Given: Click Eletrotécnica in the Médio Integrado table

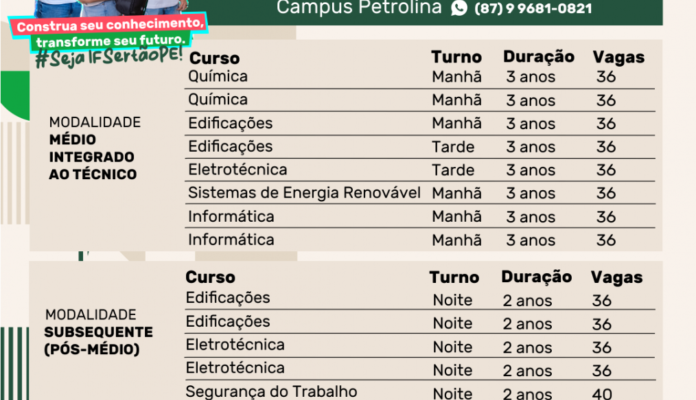Looking at the screenshot, I should tap(237, 170).
